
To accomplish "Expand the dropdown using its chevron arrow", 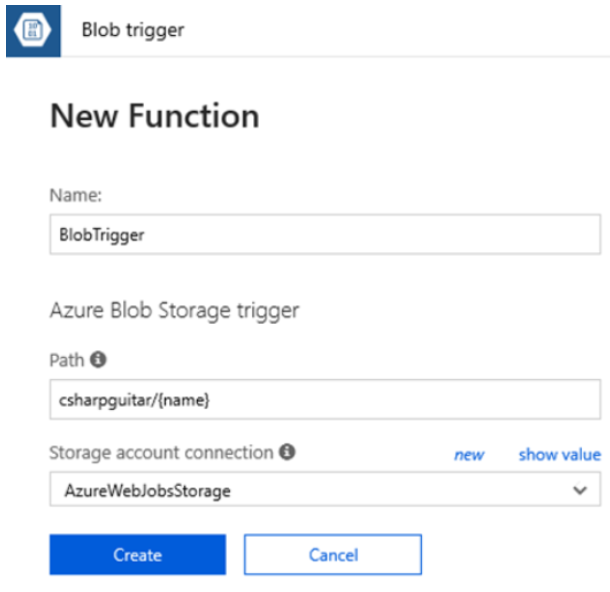I will (580, 490).
